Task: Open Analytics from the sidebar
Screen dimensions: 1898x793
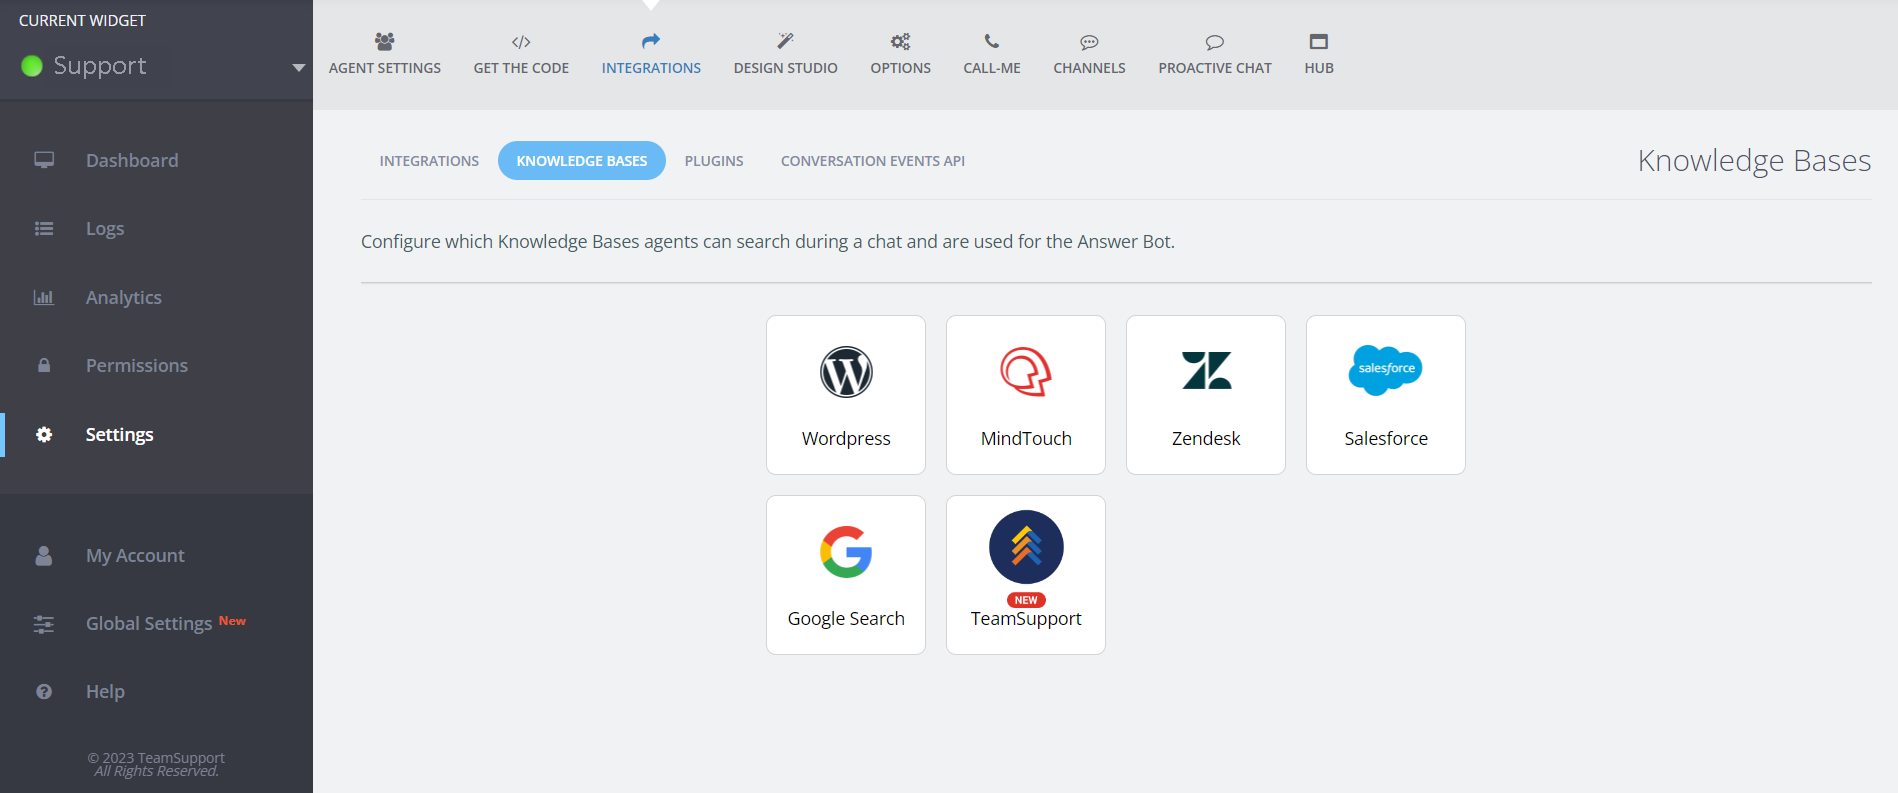Action: pyautogui.click(x=123, y=298)
